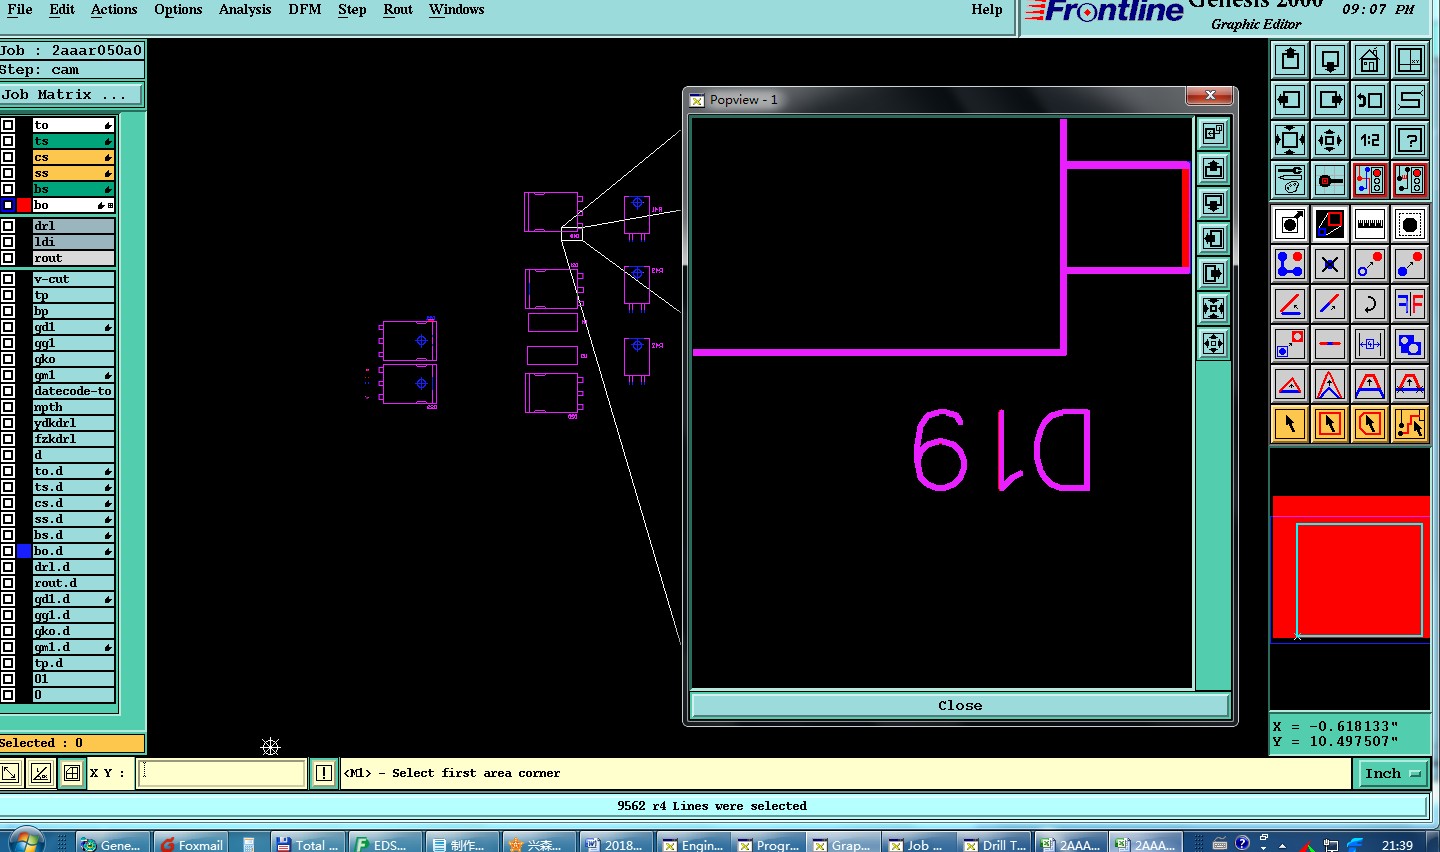The image size is (1440, 852).
Task: Select the datecode-to layer row
Action: (x=73, y=391)
